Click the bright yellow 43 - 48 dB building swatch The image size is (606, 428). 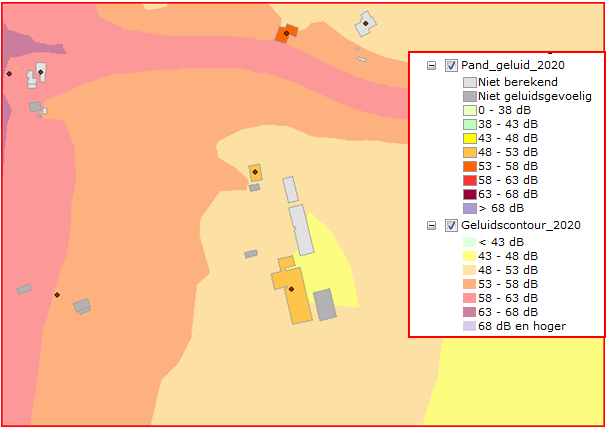tap(470, 138)
